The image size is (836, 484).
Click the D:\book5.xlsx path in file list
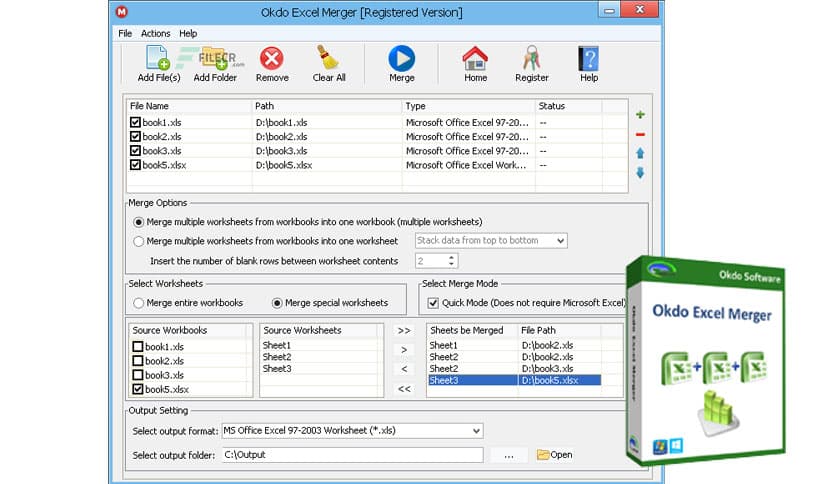click(x=284, y=165)
